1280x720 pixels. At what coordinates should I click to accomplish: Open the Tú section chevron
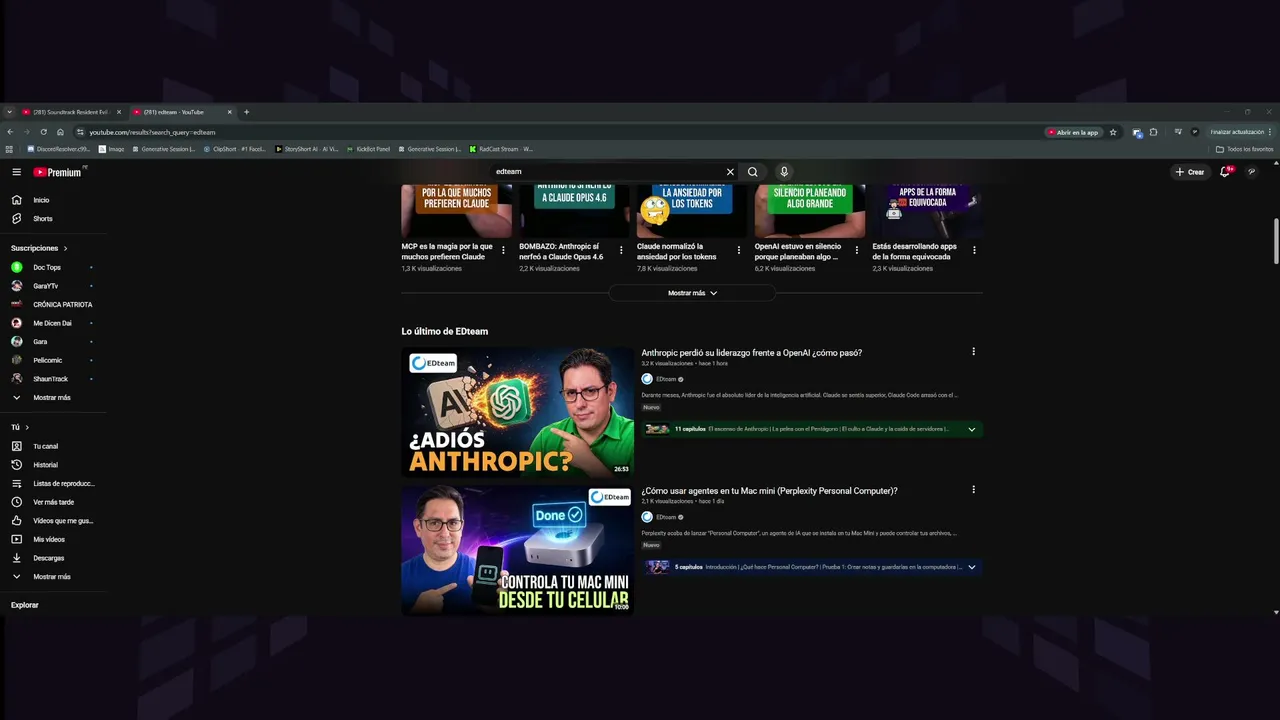click(x=27, y=427)
